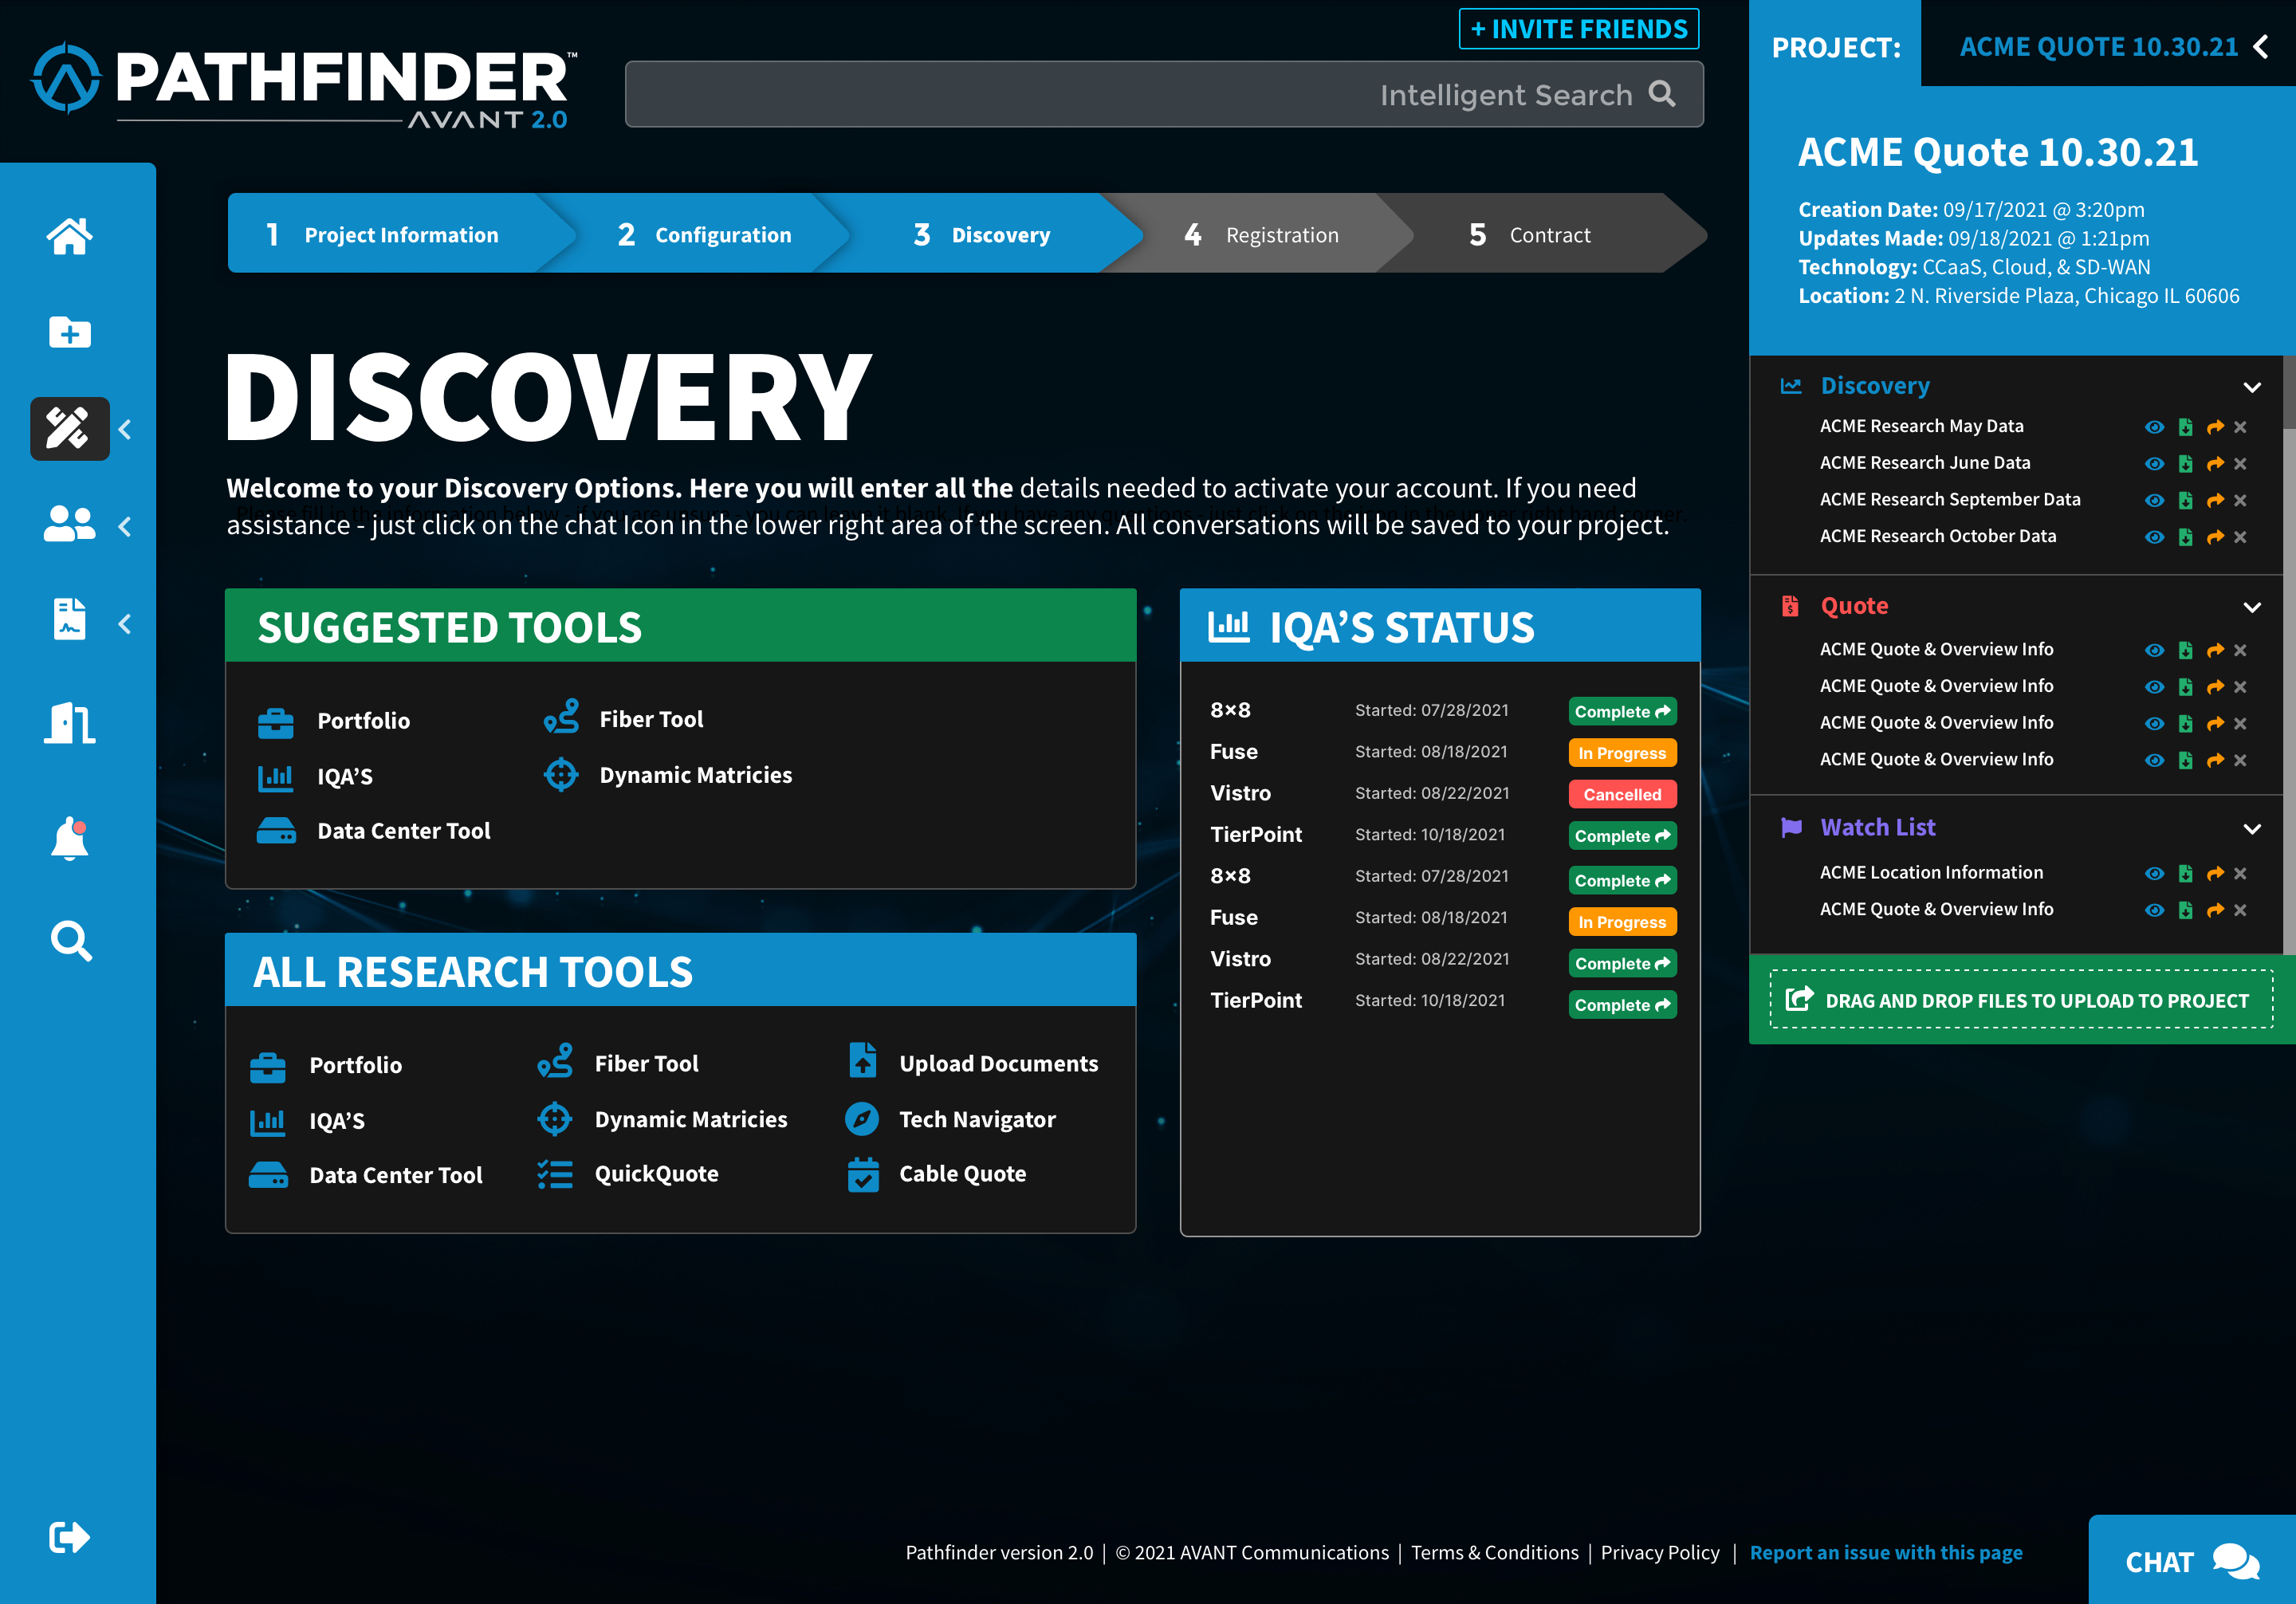Expand the design tools sidebar submenu chevron
The width and height of the screenshot is (2296, 1604).
click(125, 430)
